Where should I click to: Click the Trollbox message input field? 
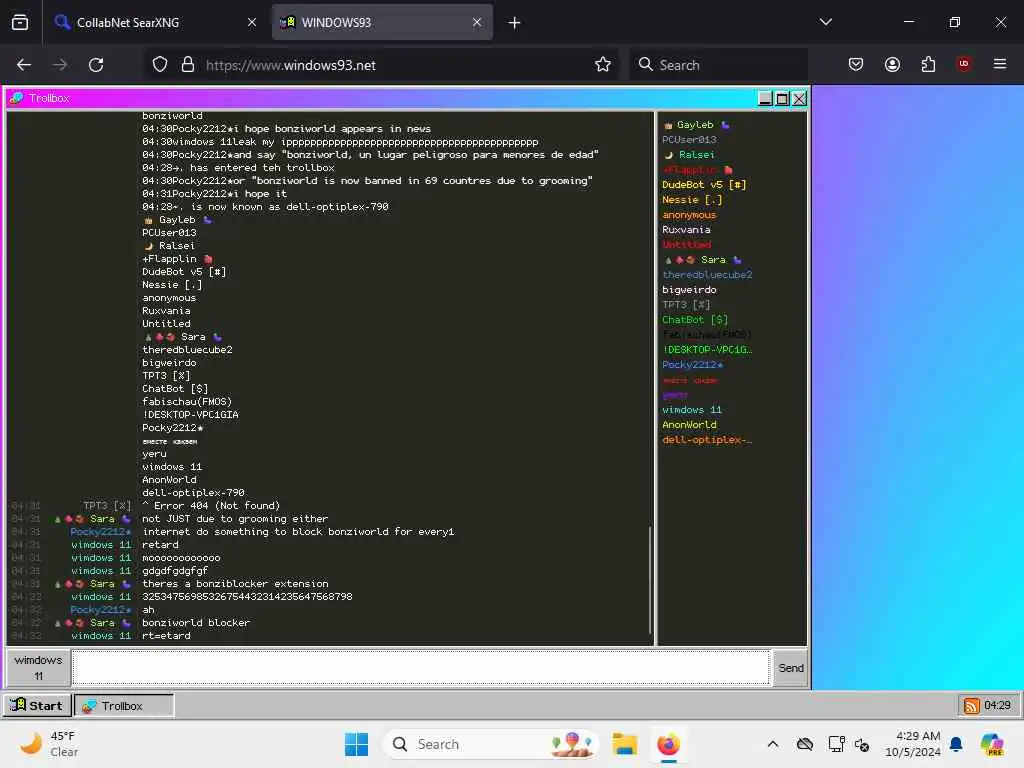click(421, 667)
